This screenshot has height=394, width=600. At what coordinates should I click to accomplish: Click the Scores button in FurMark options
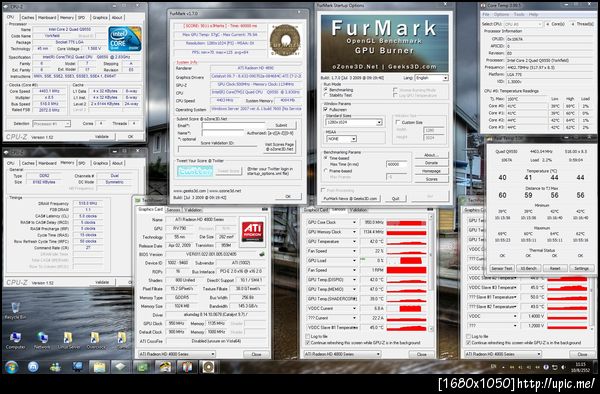pyautogui.click(x=431, y=179)
